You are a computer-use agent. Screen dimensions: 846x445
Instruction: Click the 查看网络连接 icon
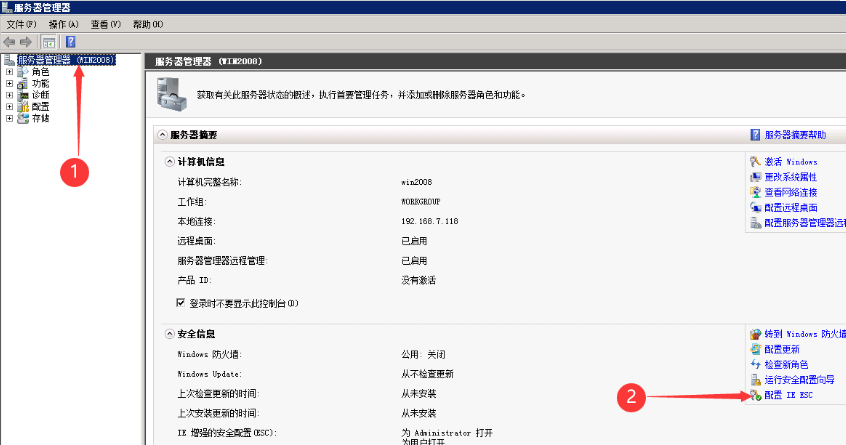tap(755, 192)
